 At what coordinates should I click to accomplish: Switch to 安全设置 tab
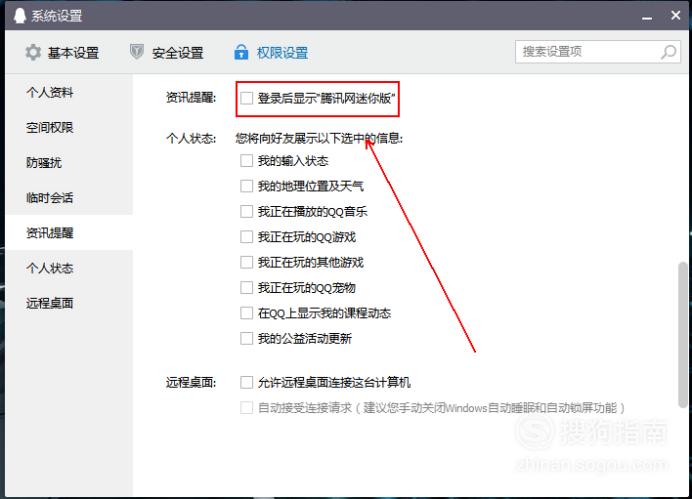(x=166, y=53)
